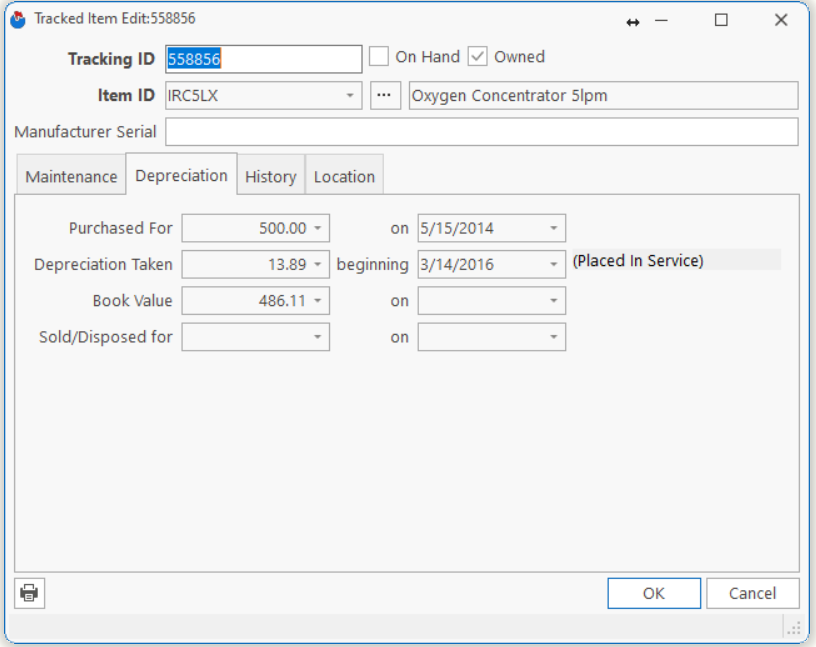The width and height of the screenshot is (816, 647).
Task: Maximize the Tracked Item Edit window
Action: [x=721, y=20]
